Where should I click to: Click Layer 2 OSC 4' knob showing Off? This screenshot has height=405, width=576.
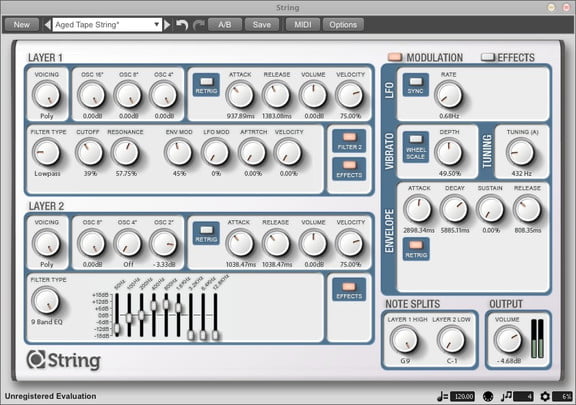coord(128,243)
